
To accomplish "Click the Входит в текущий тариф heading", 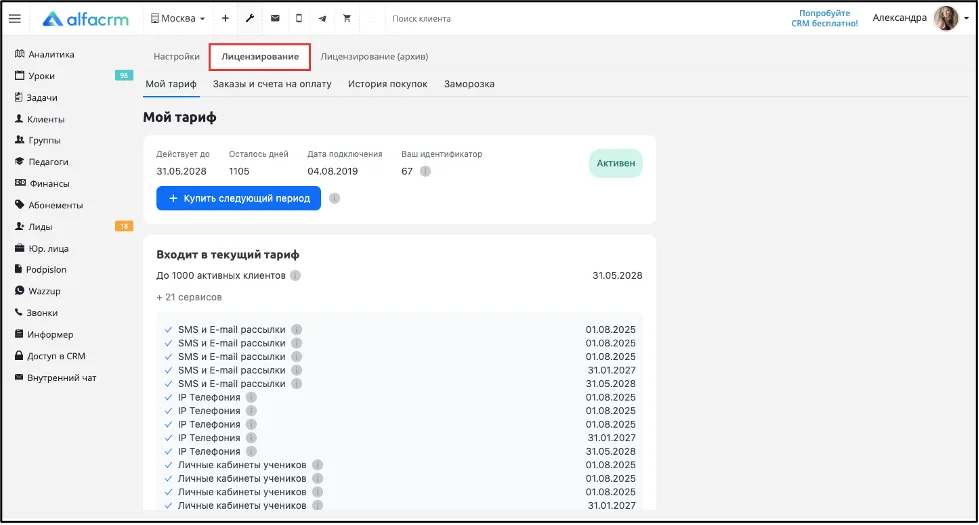I will click(x=228, y=255).
